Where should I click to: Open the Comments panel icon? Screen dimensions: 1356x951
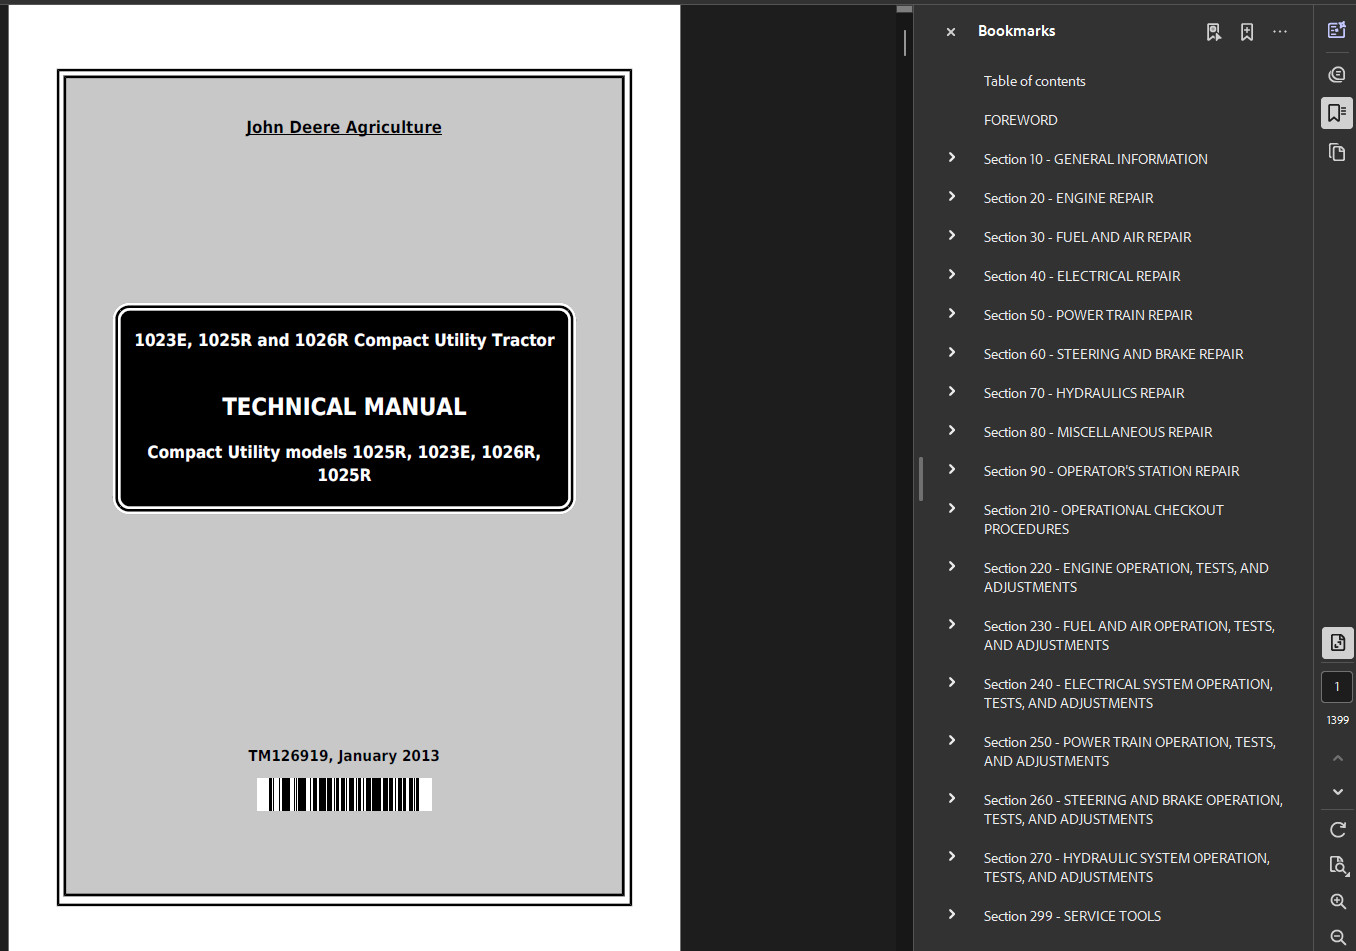tap(1337, 74)
